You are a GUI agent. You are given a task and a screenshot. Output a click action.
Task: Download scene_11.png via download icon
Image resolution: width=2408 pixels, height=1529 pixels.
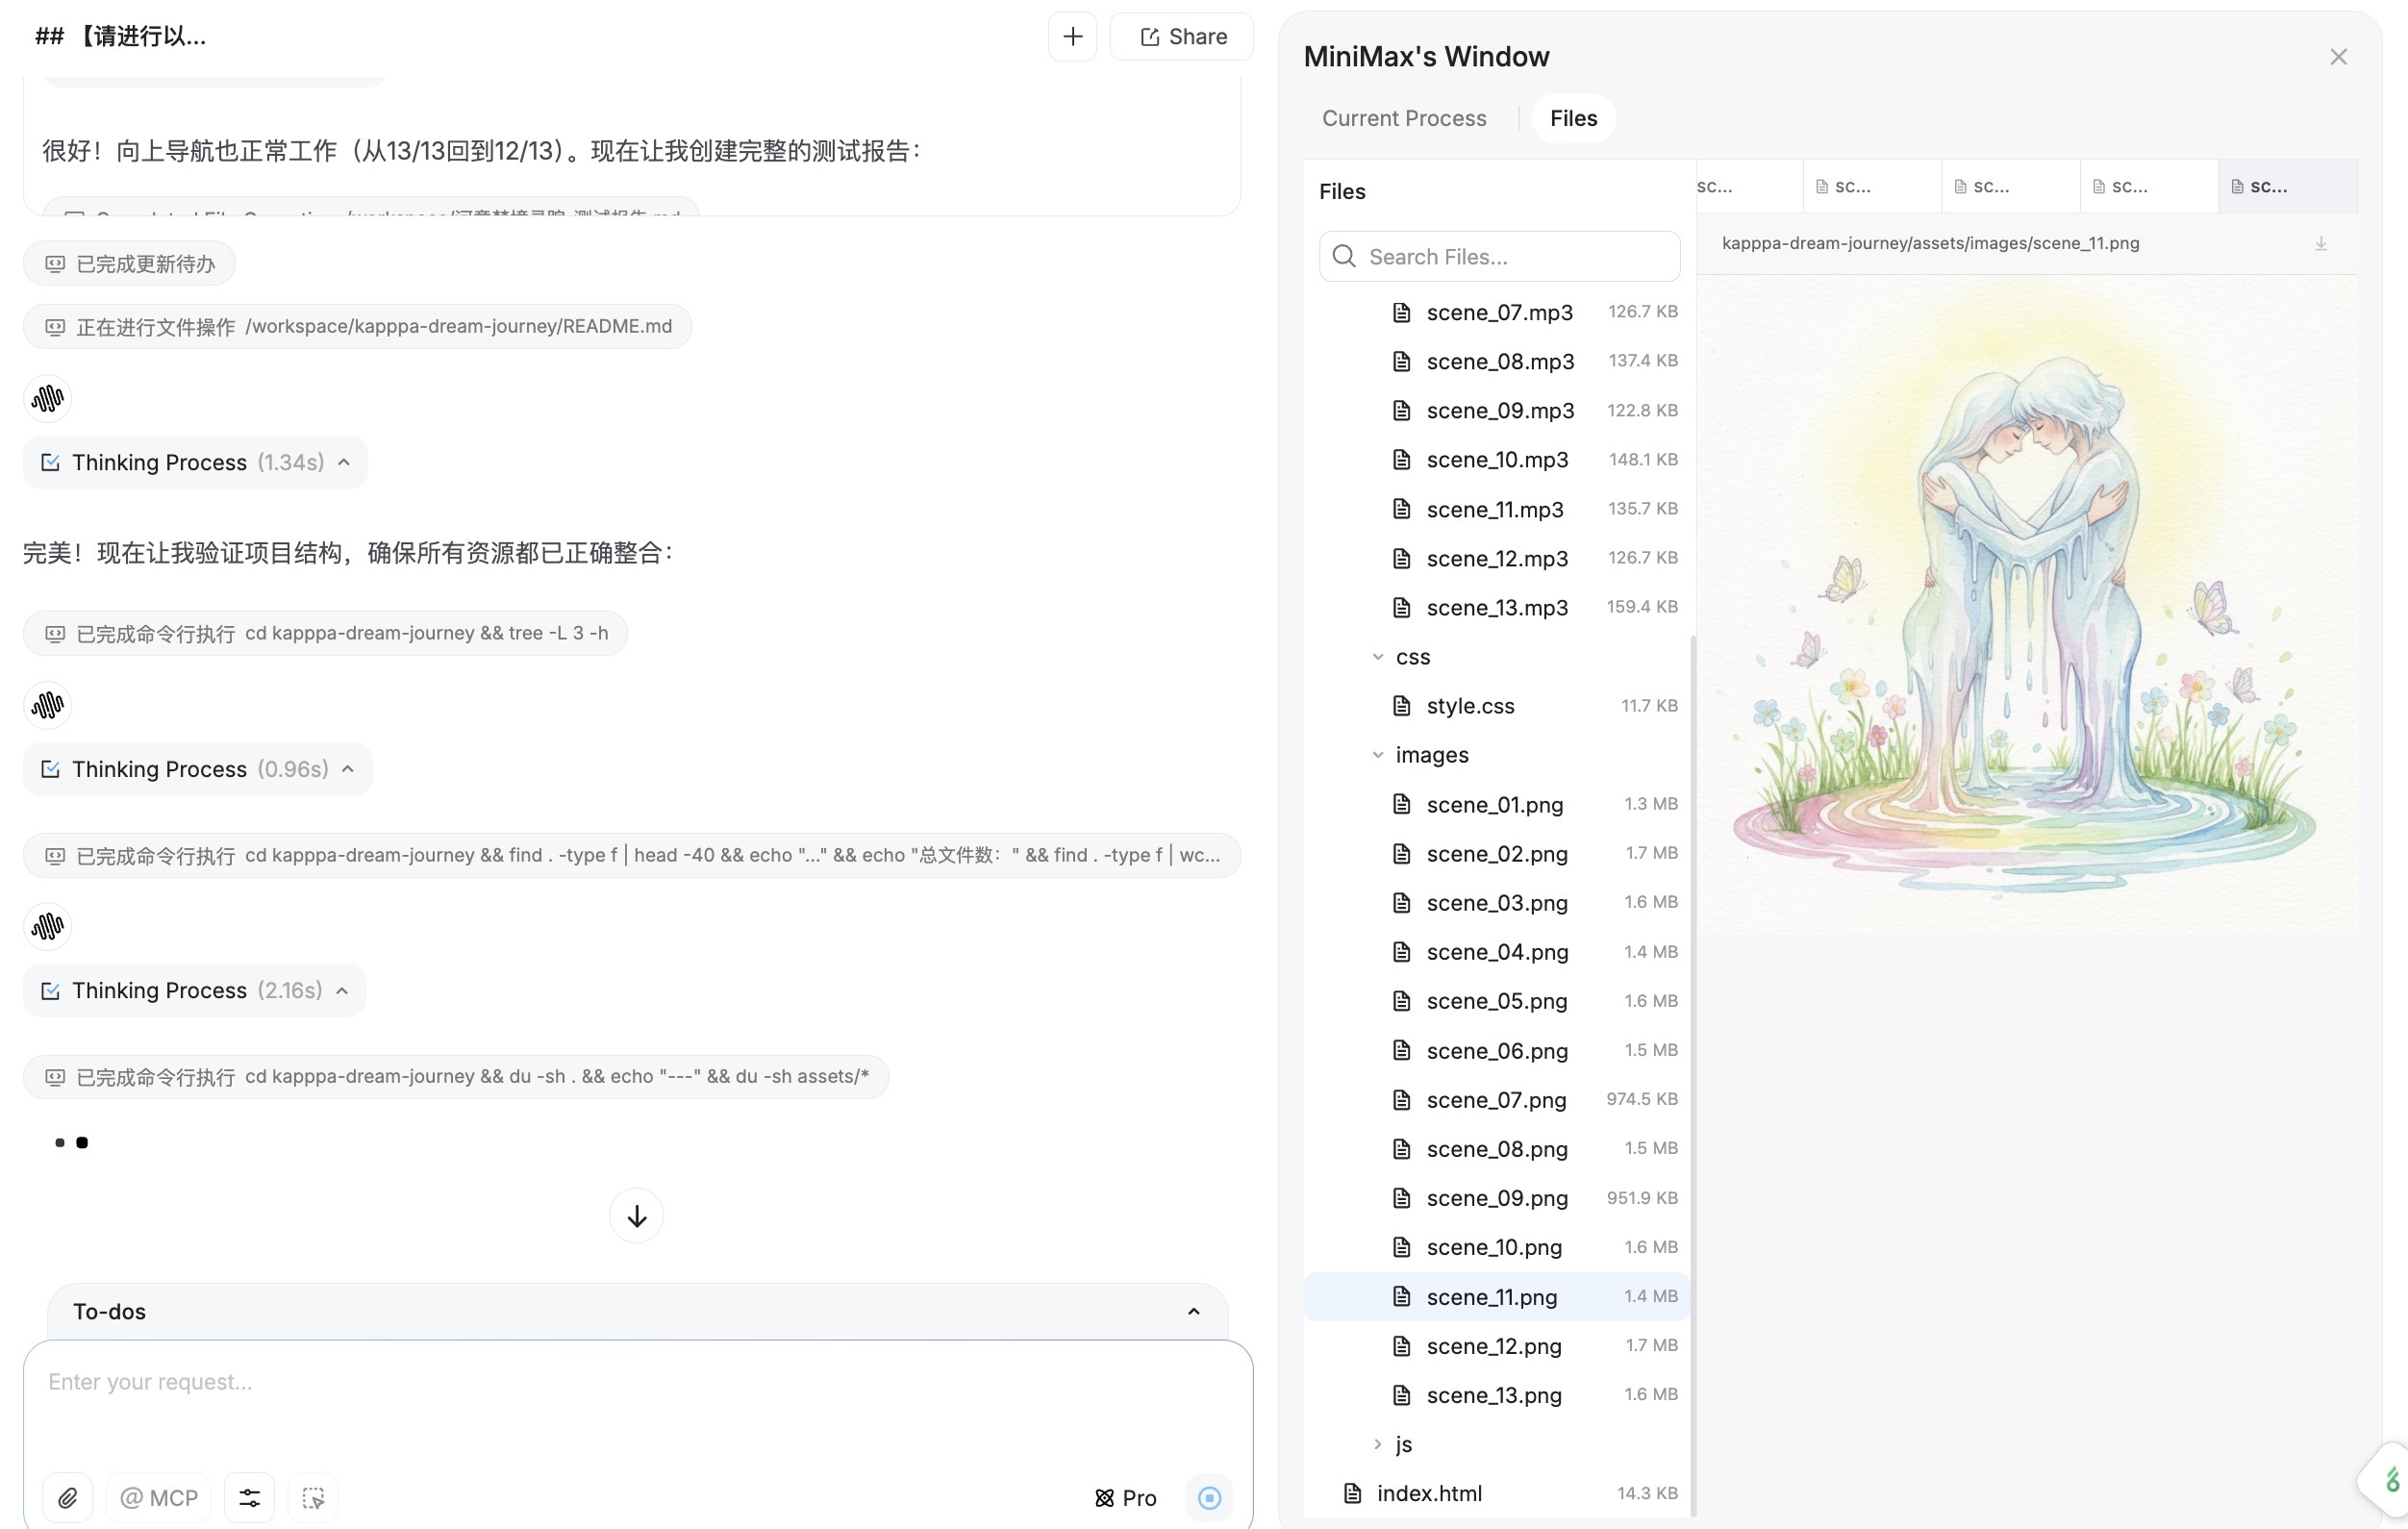(x=2320, y=244)
